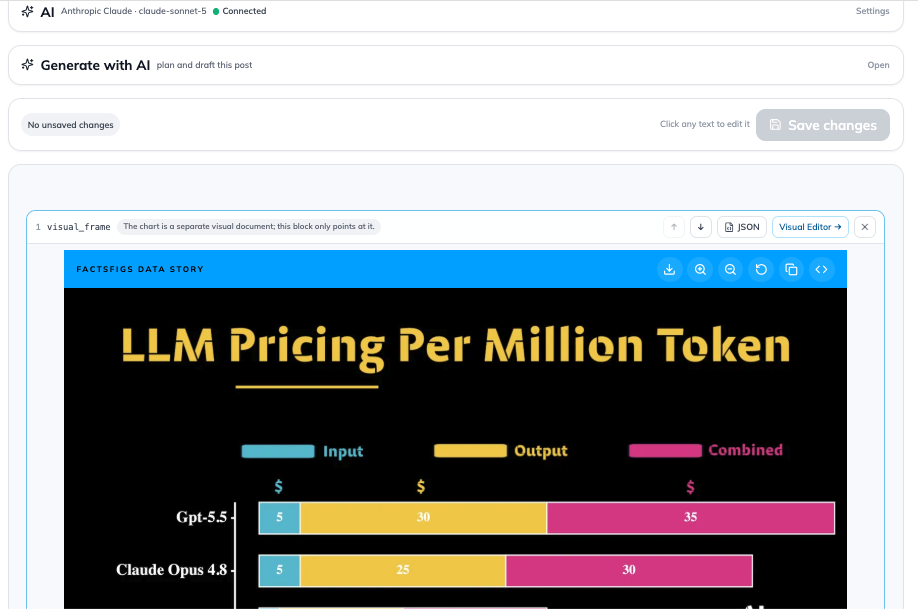Show the chart embed code
Viewport: 918px width, 609px height.
point(821,269)
